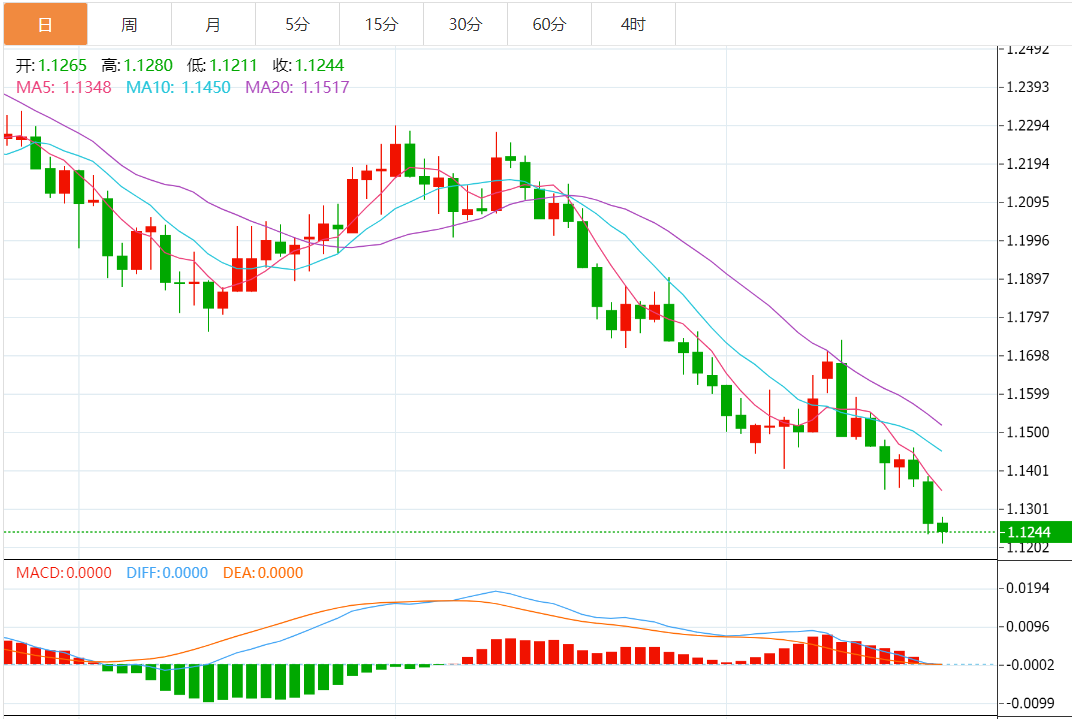Switch to the 月 monthly tab
The image size is (1072, 719).
pos(213,25)
